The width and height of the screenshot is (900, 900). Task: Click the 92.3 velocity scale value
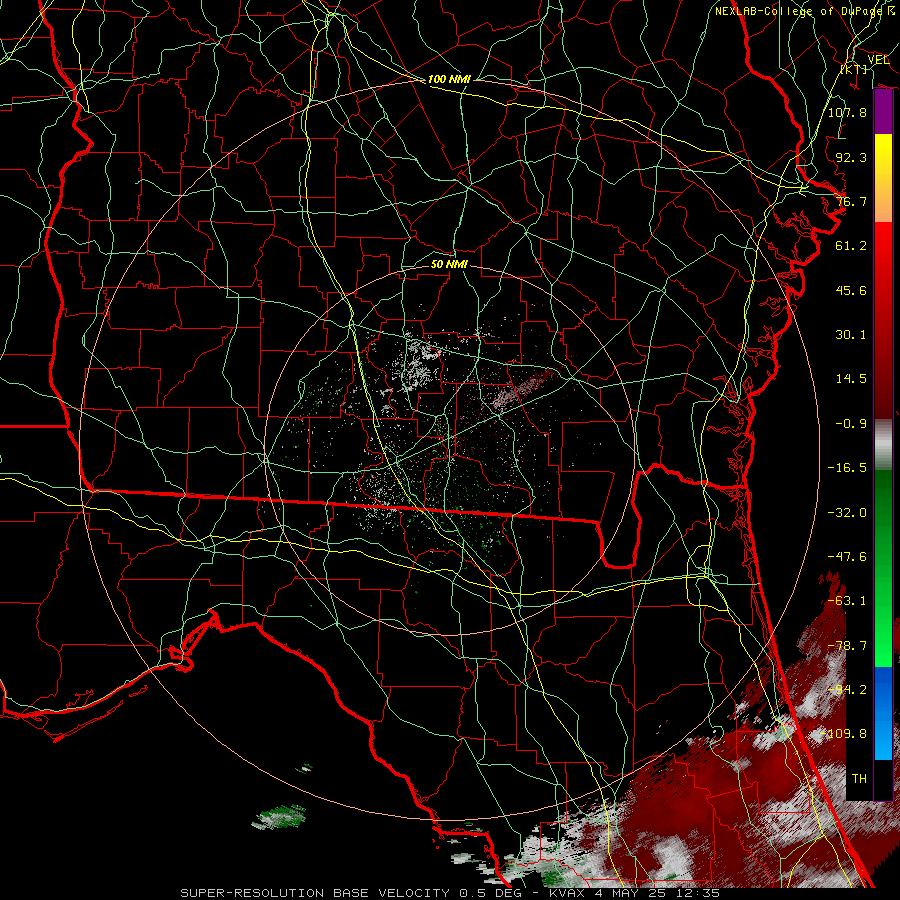(851, 157)
